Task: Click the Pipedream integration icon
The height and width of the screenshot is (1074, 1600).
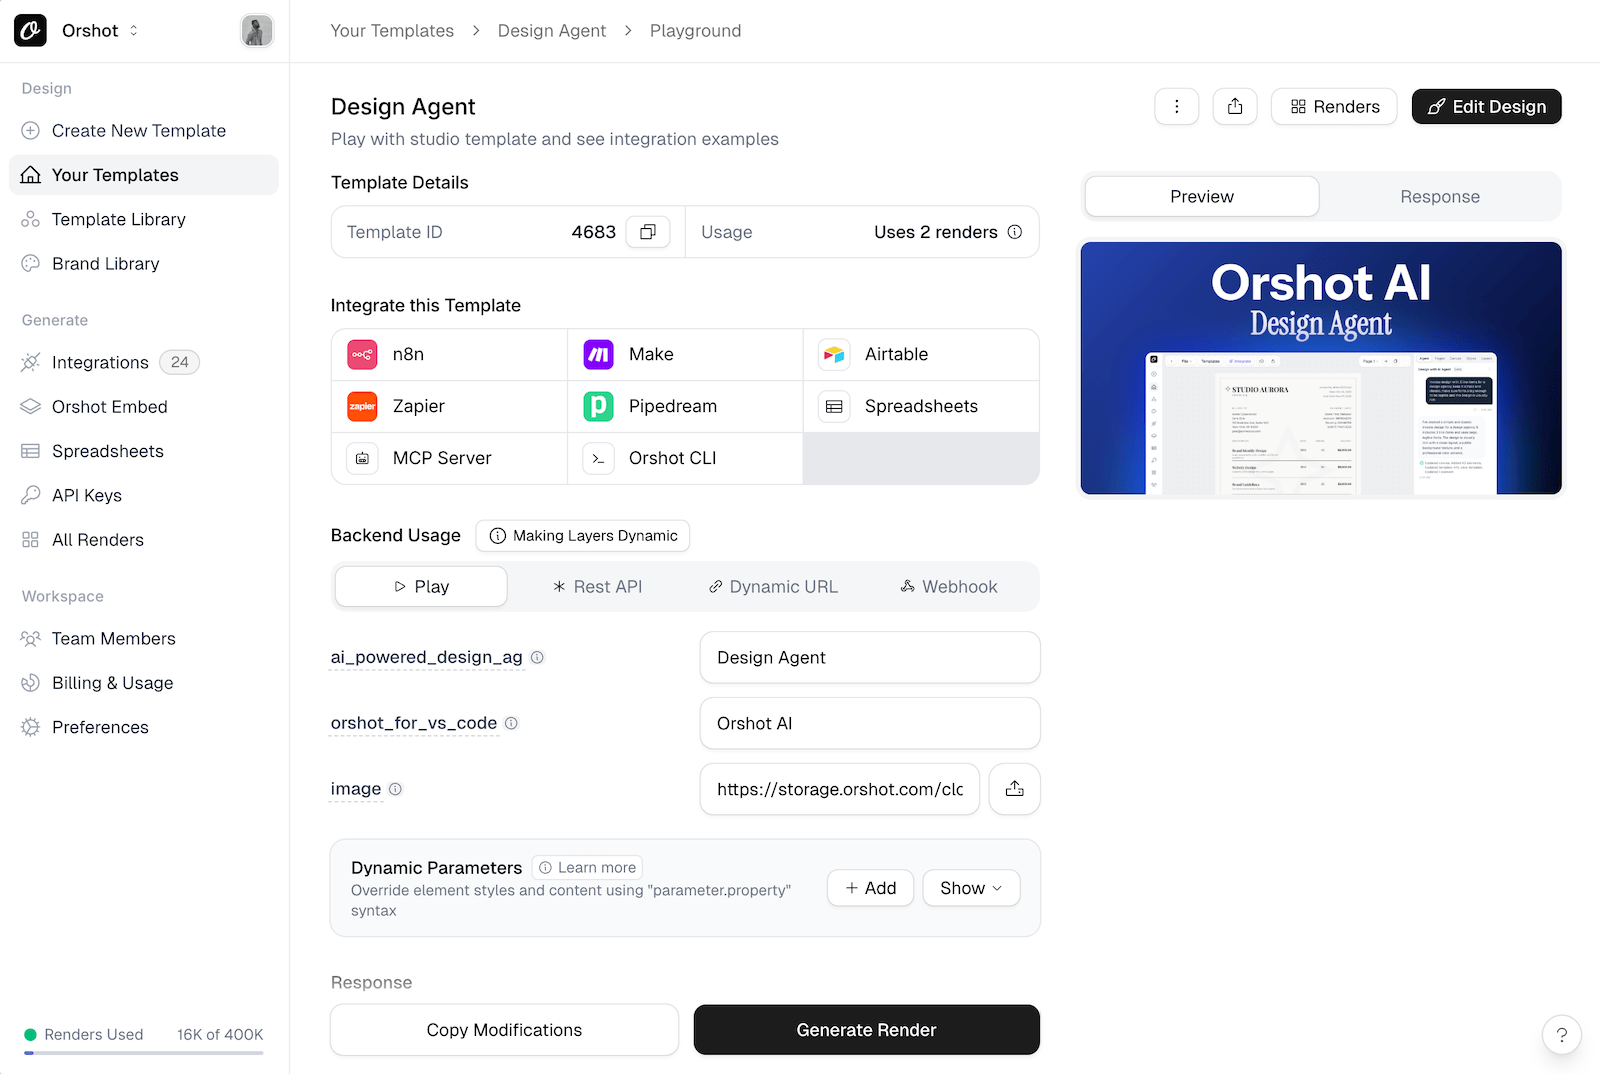Action: coord(598,406)
